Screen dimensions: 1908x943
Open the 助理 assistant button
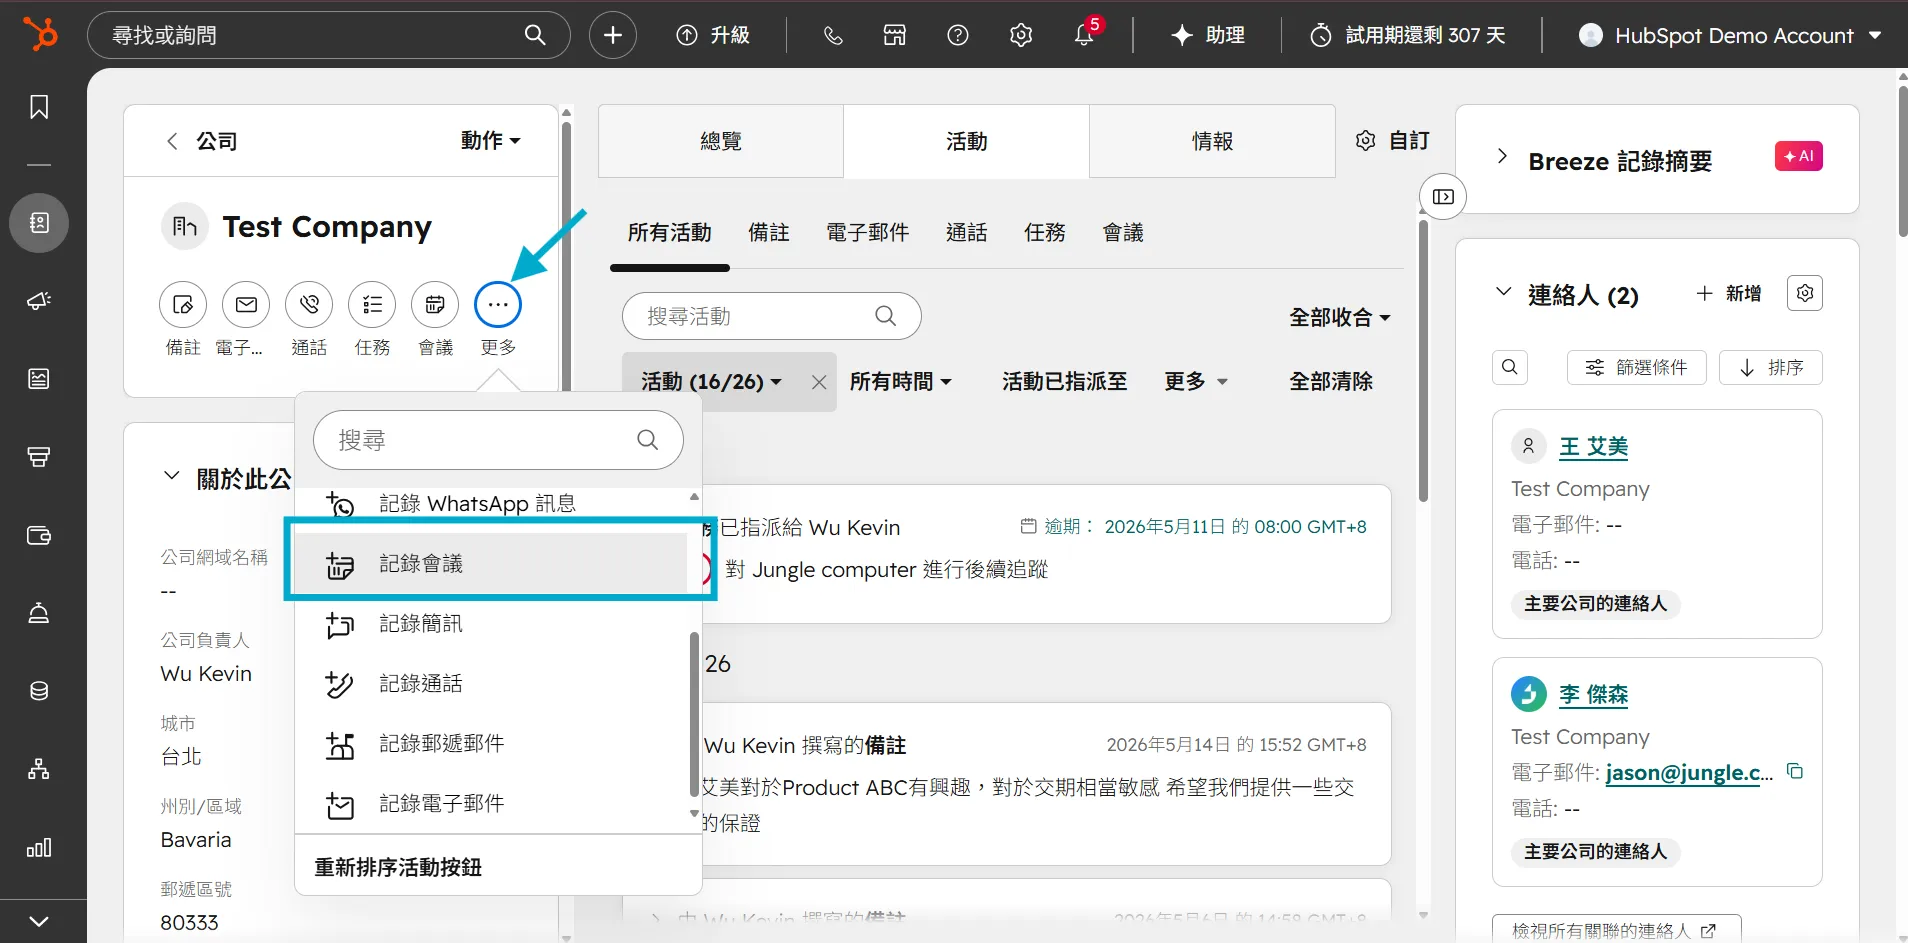(x=1208, y=35)
